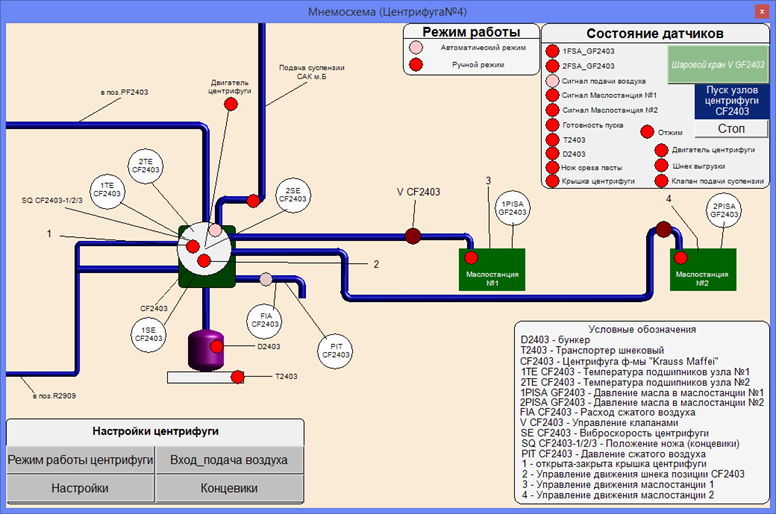776x514 pixels.
Task: Click the 2TE CF2403 temperature sensor circle
Action: [x=146, y=165]
